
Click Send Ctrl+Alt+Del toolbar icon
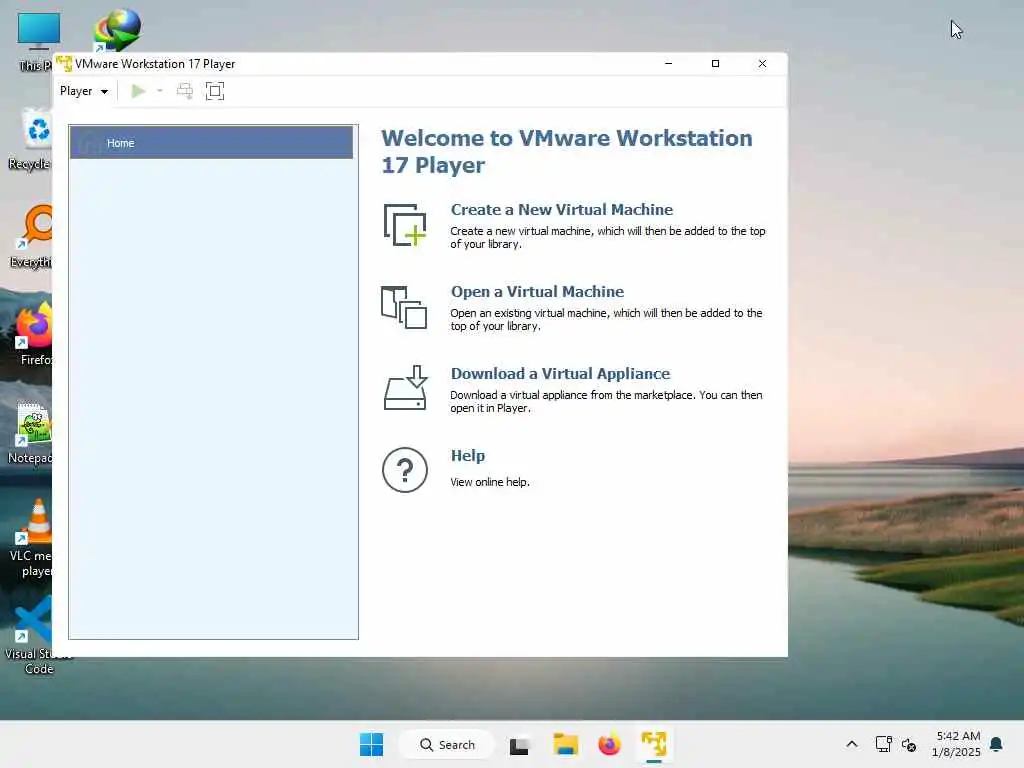coord(185,91)
